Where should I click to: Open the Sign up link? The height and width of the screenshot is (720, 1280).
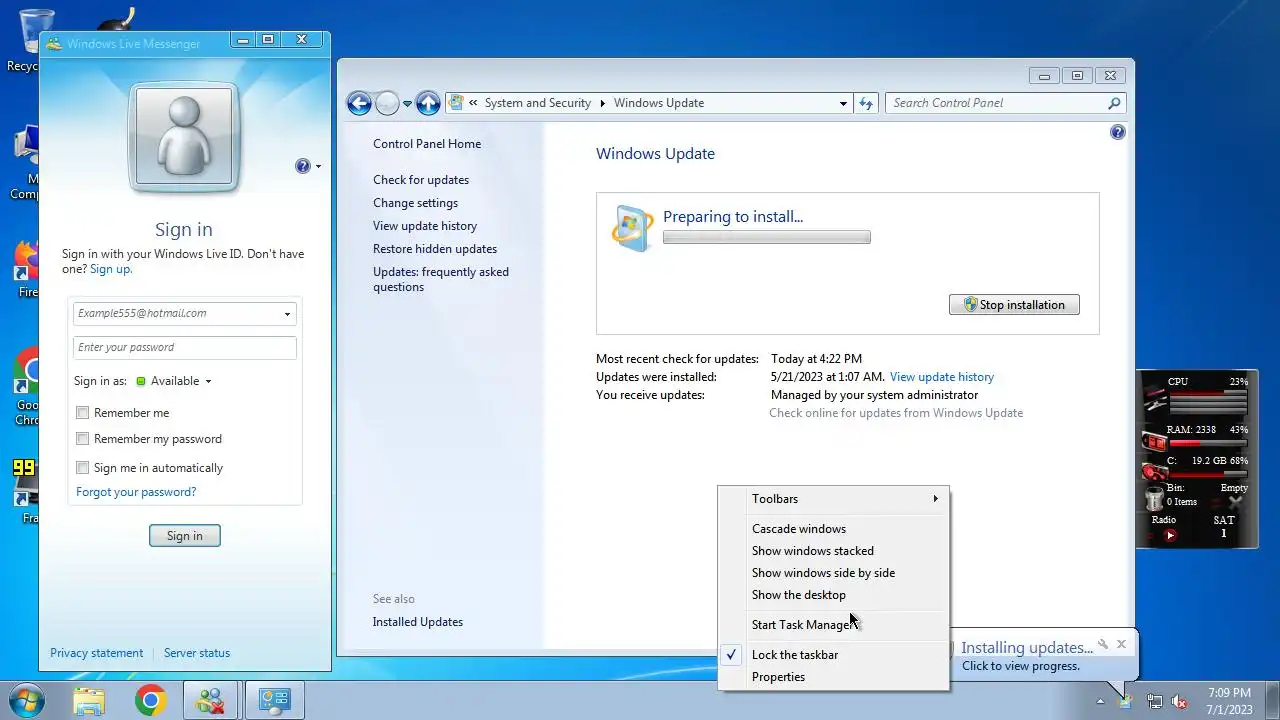click(x=110, y=269)
